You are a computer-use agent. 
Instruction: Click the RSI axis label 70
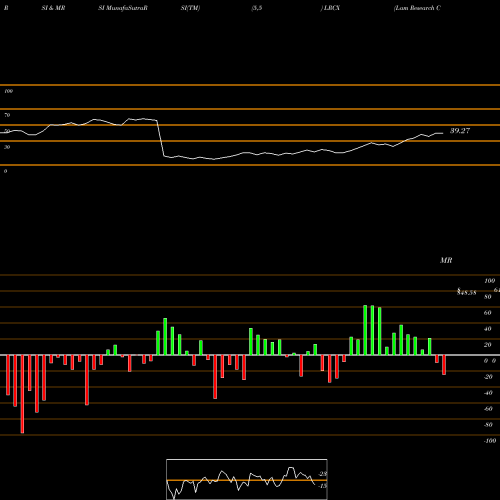tap(7, 115)
